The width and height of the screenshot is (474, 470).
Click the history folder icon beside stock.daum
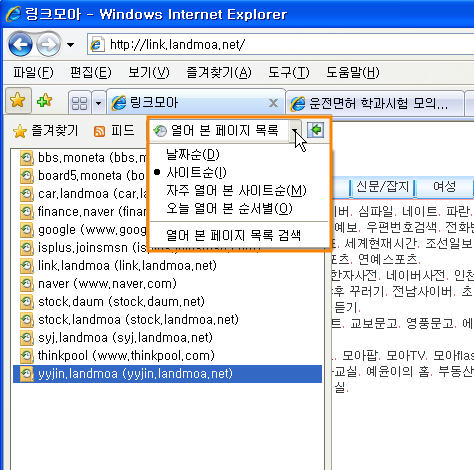[26, 302]
